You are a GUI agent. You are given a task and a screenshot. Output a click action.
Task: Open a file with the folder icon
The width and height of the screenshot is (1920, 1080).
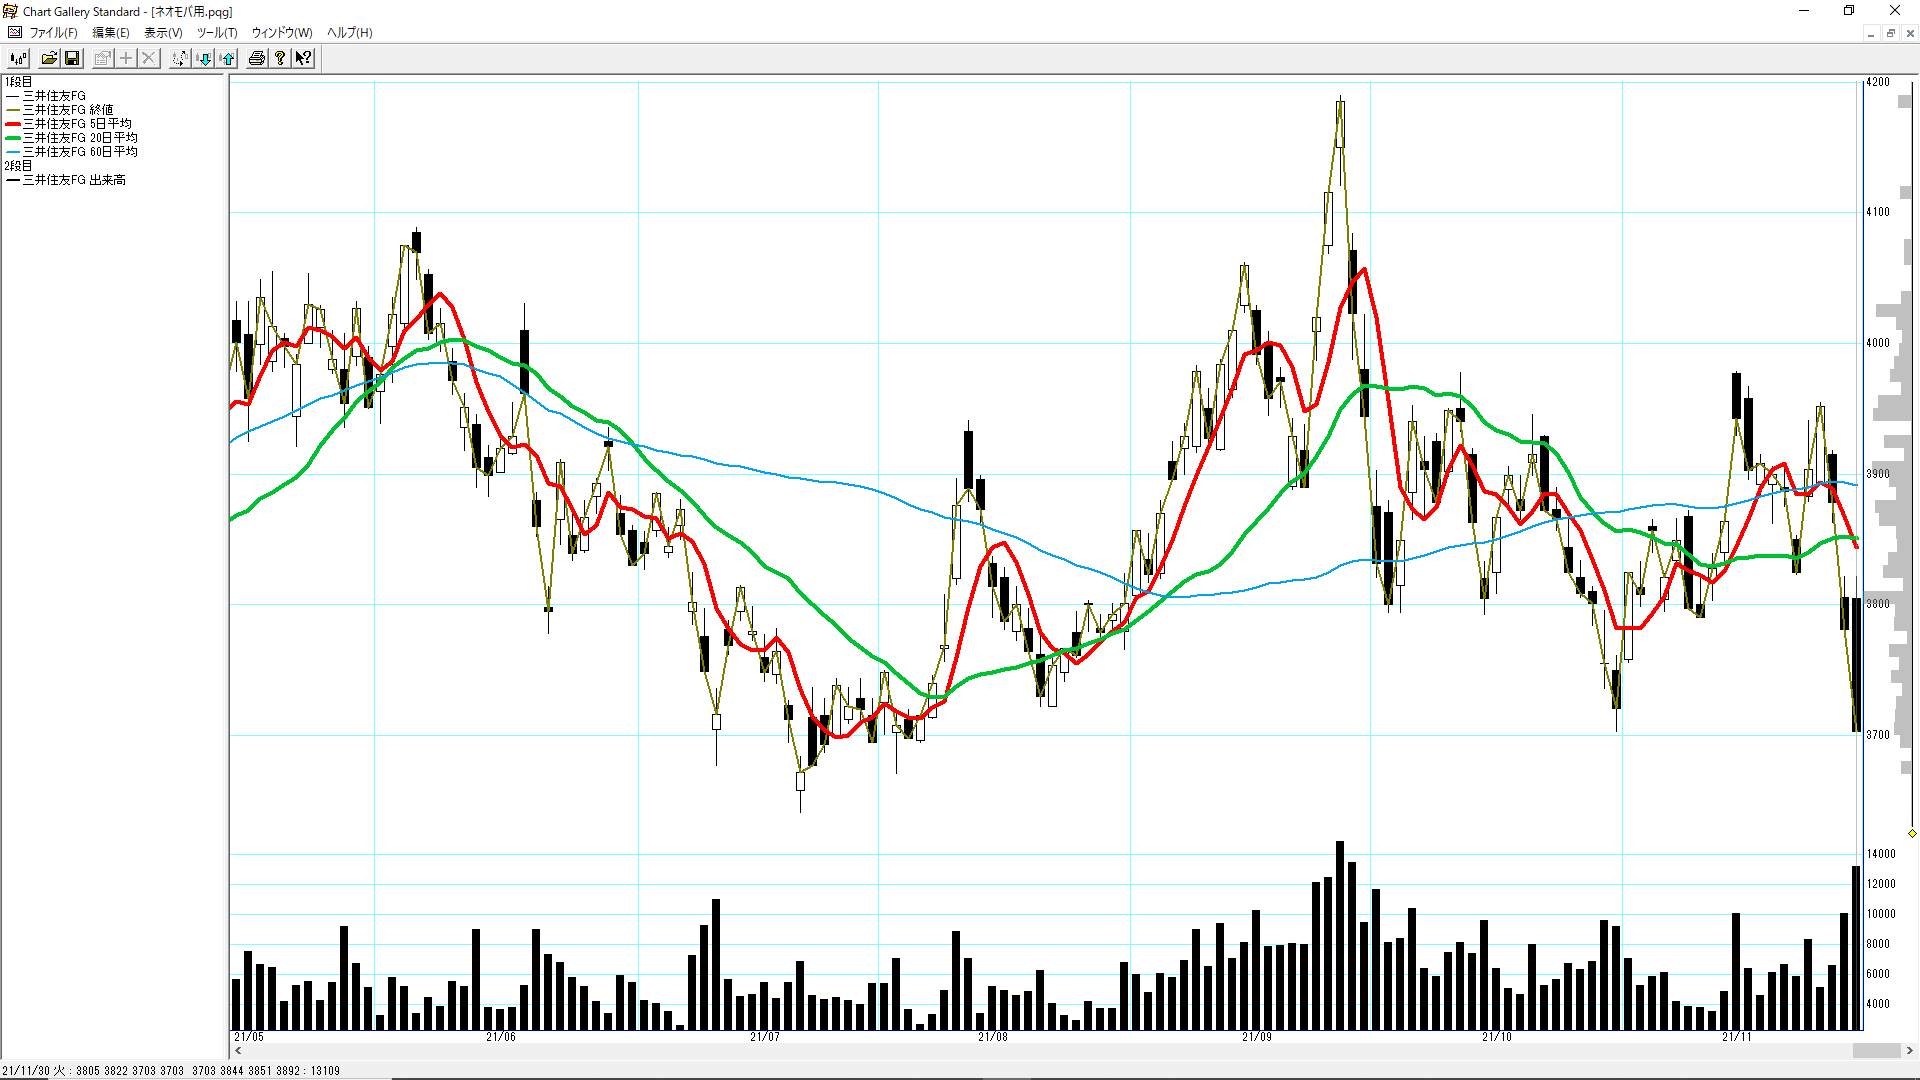pyautogui.click(x=49, y=59)
